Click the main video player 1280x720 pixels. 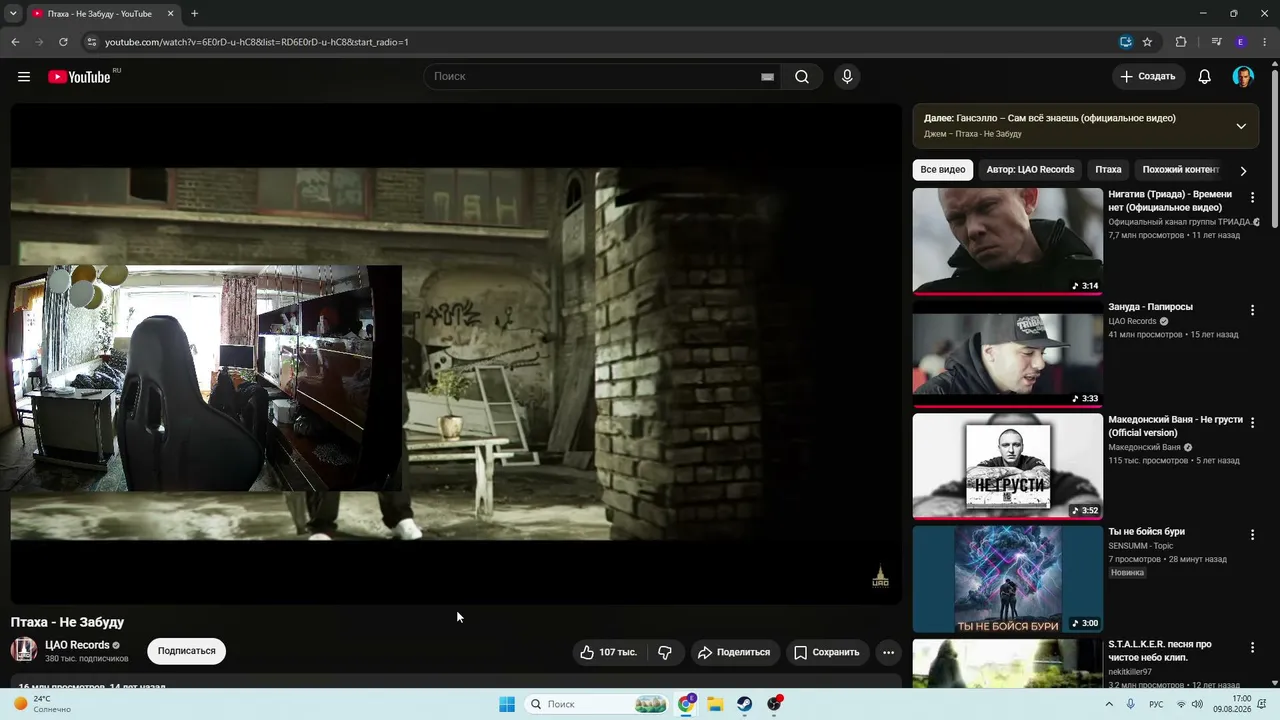456,354
